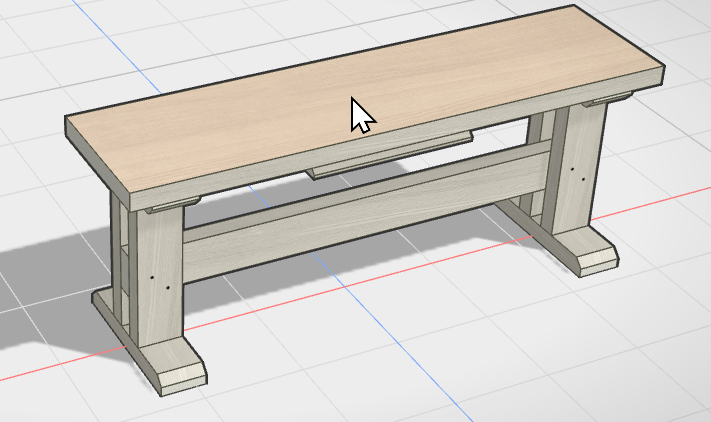Pick the center cleat under the seat
711x422 pixels.
coord(390,154)
